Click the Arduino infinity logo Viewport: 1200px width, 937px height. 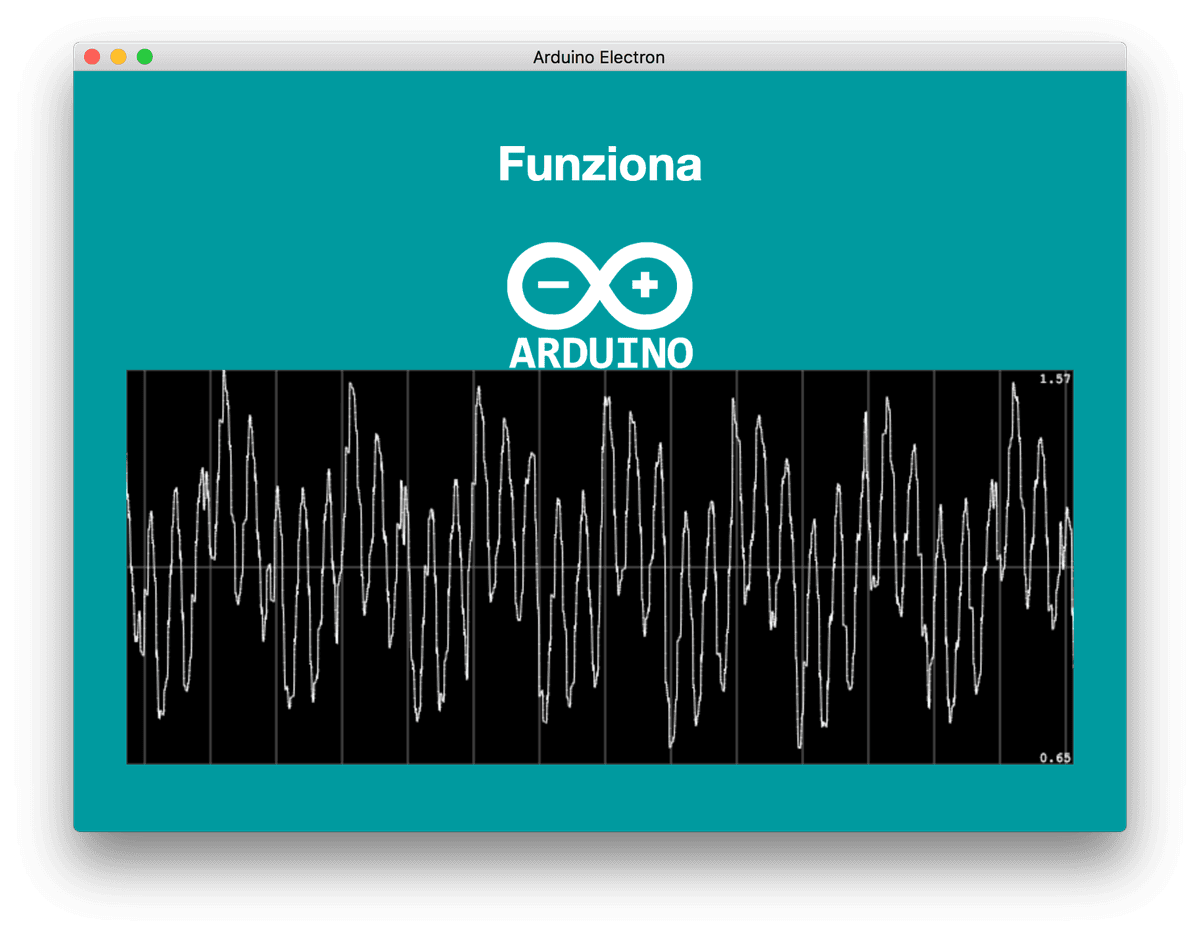(600, 285)
